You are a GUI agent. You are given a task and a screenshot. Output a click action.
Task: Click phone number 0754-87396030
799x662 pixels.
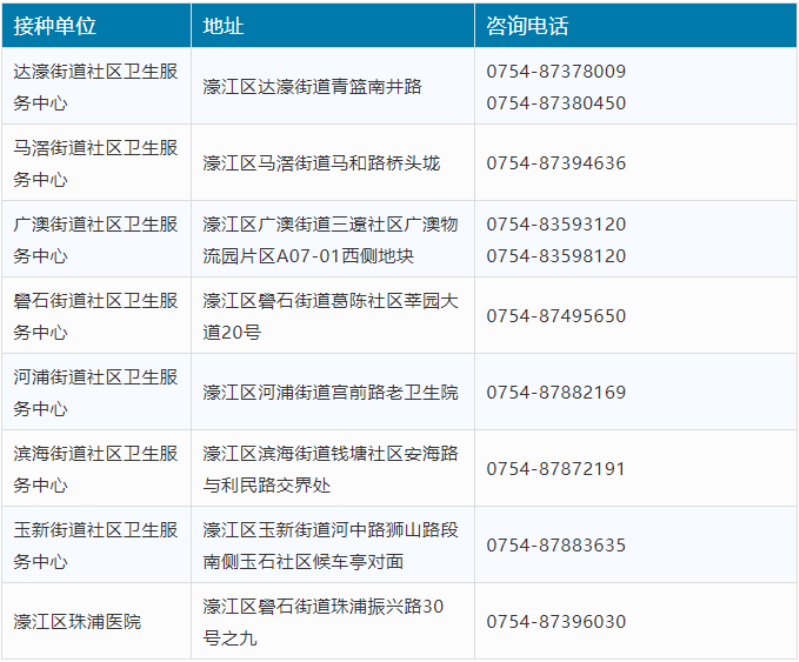point(556,621)
